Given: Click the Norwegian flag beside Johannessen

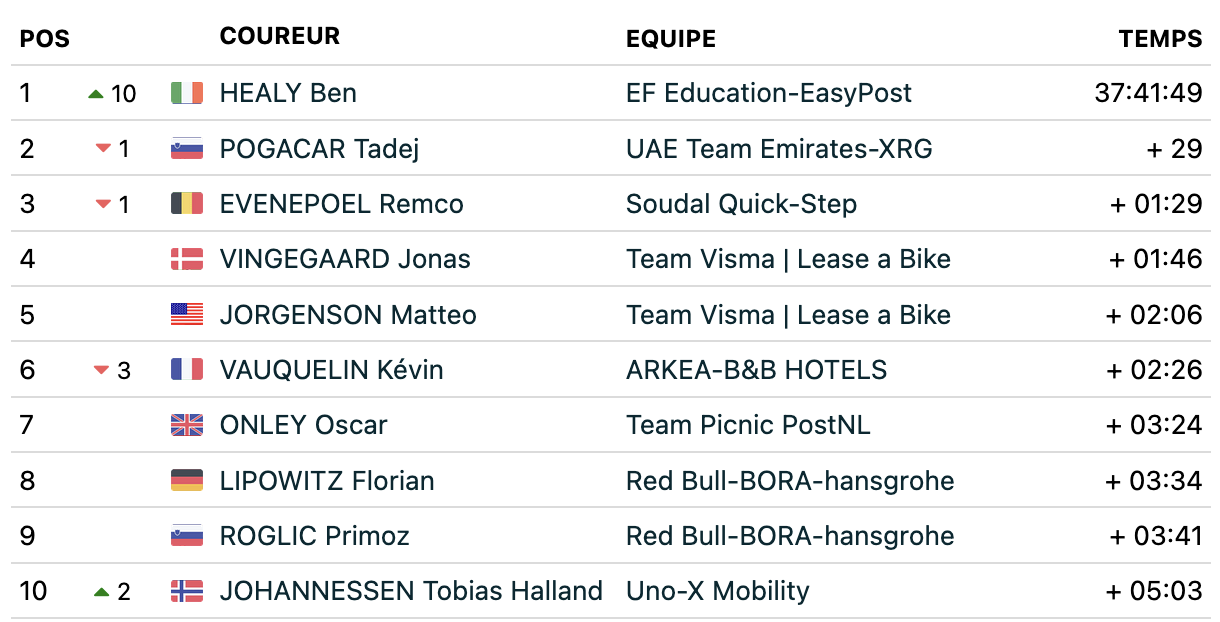Looking at the screenshot, I should pyautogui.click(x=187, y=591).
